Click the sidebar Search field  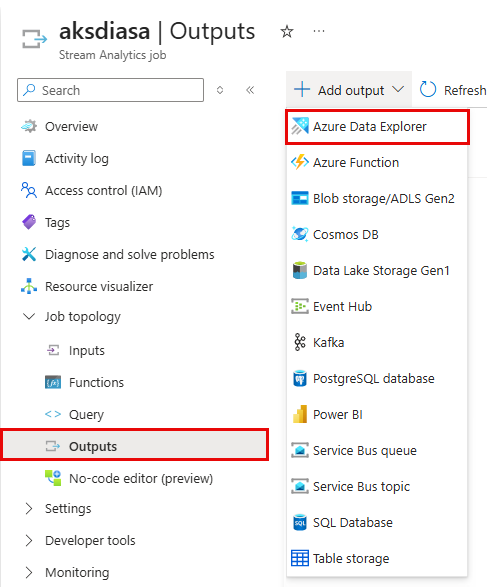point(110,90)
